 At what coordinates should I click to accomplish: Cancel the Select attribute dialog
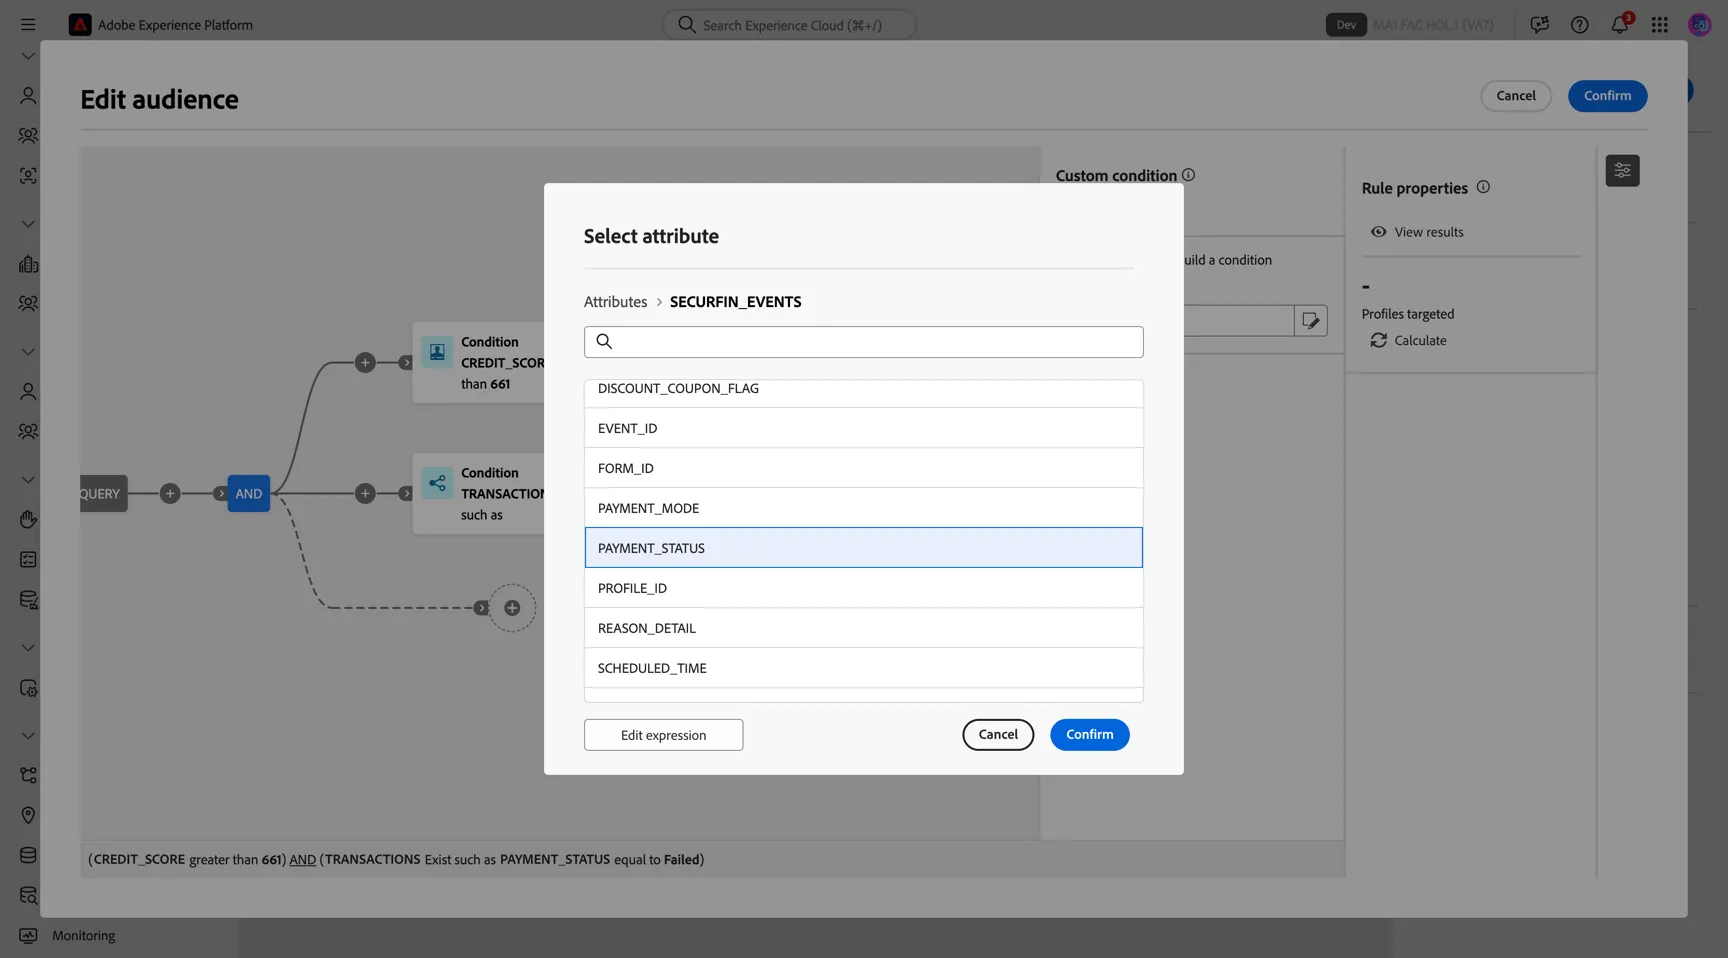click(998, 735)
